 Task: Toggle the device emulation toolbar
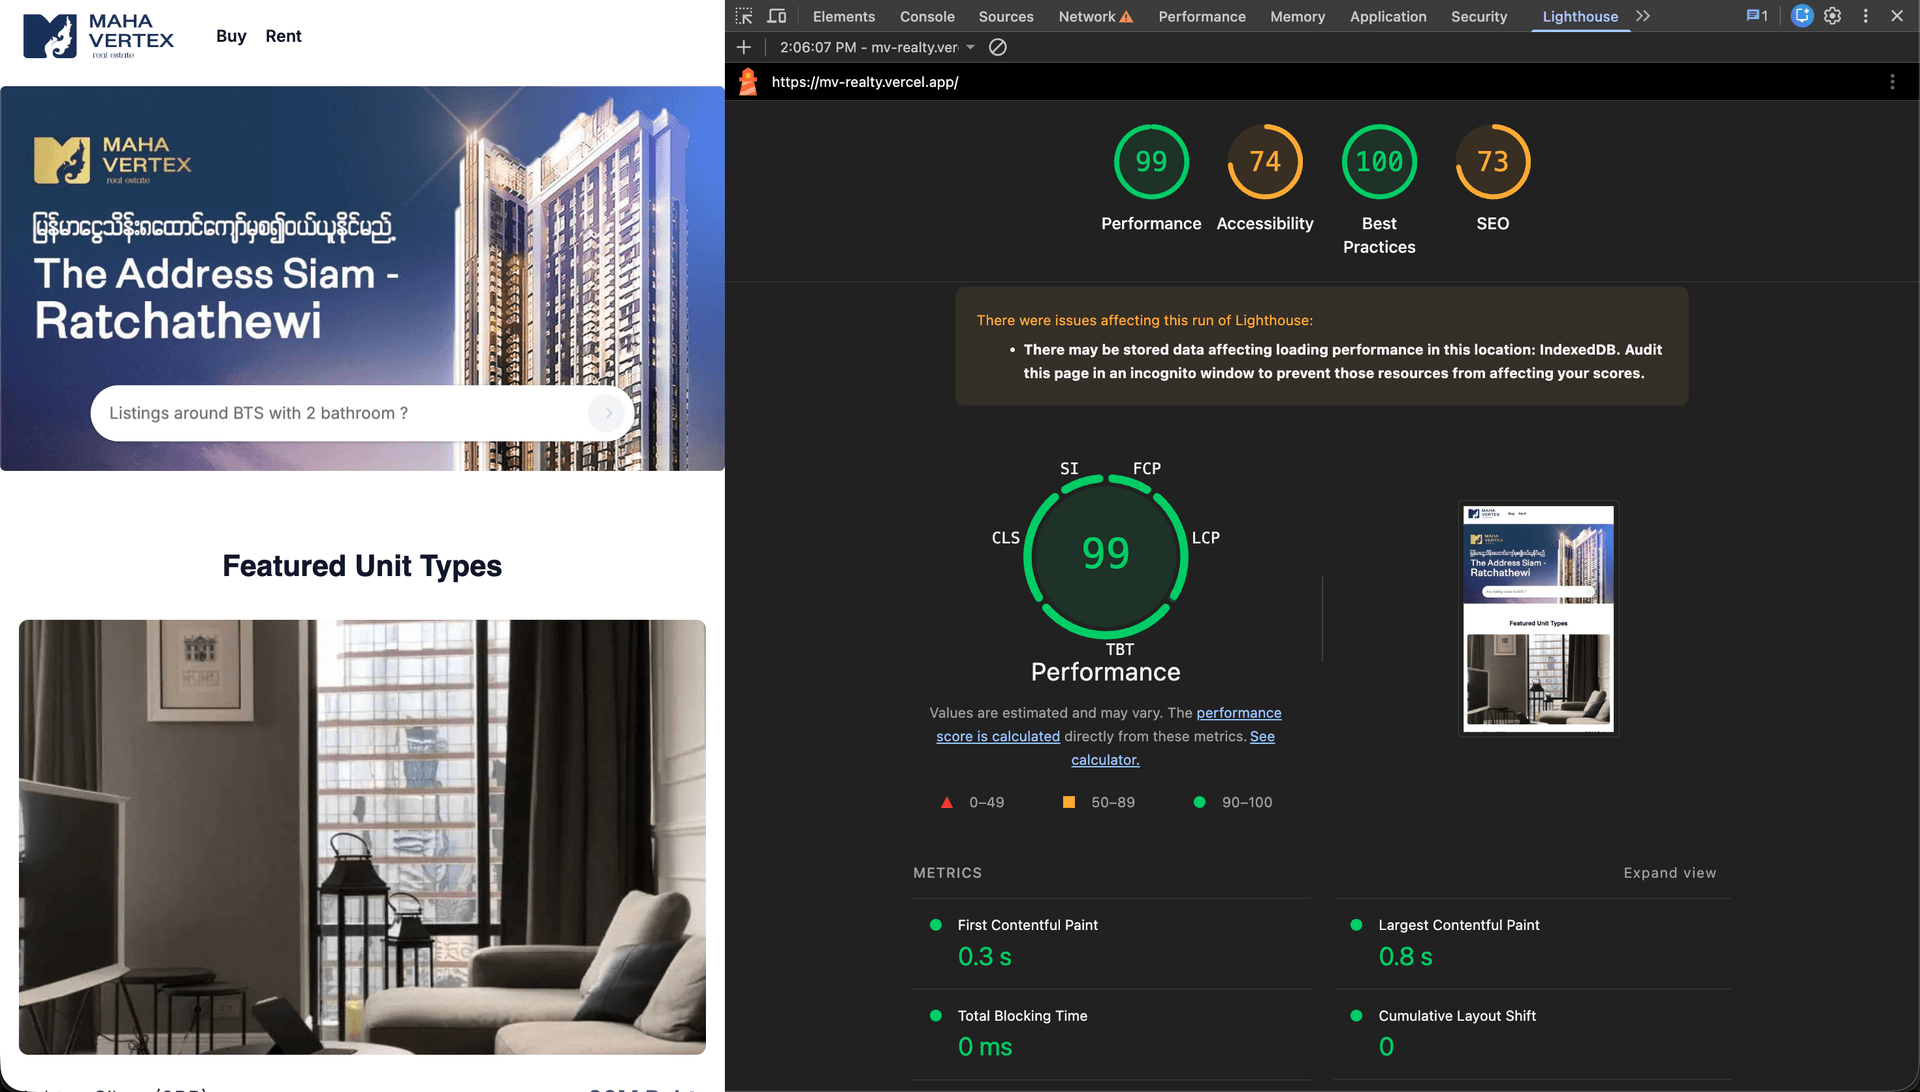pos(777,16)
